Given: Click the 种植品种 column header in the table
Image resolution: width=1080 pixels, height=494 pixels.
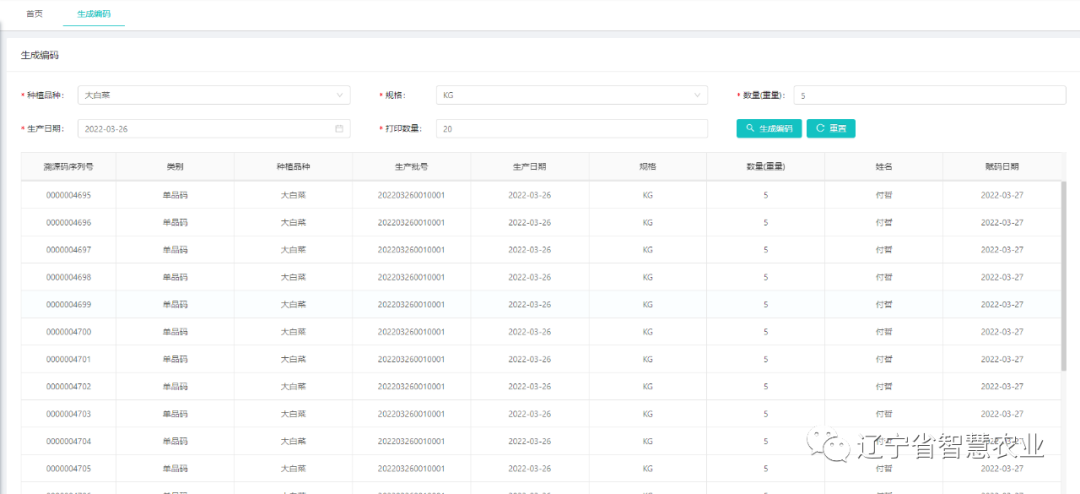Looking at the screenshot, I should [293, 167].
